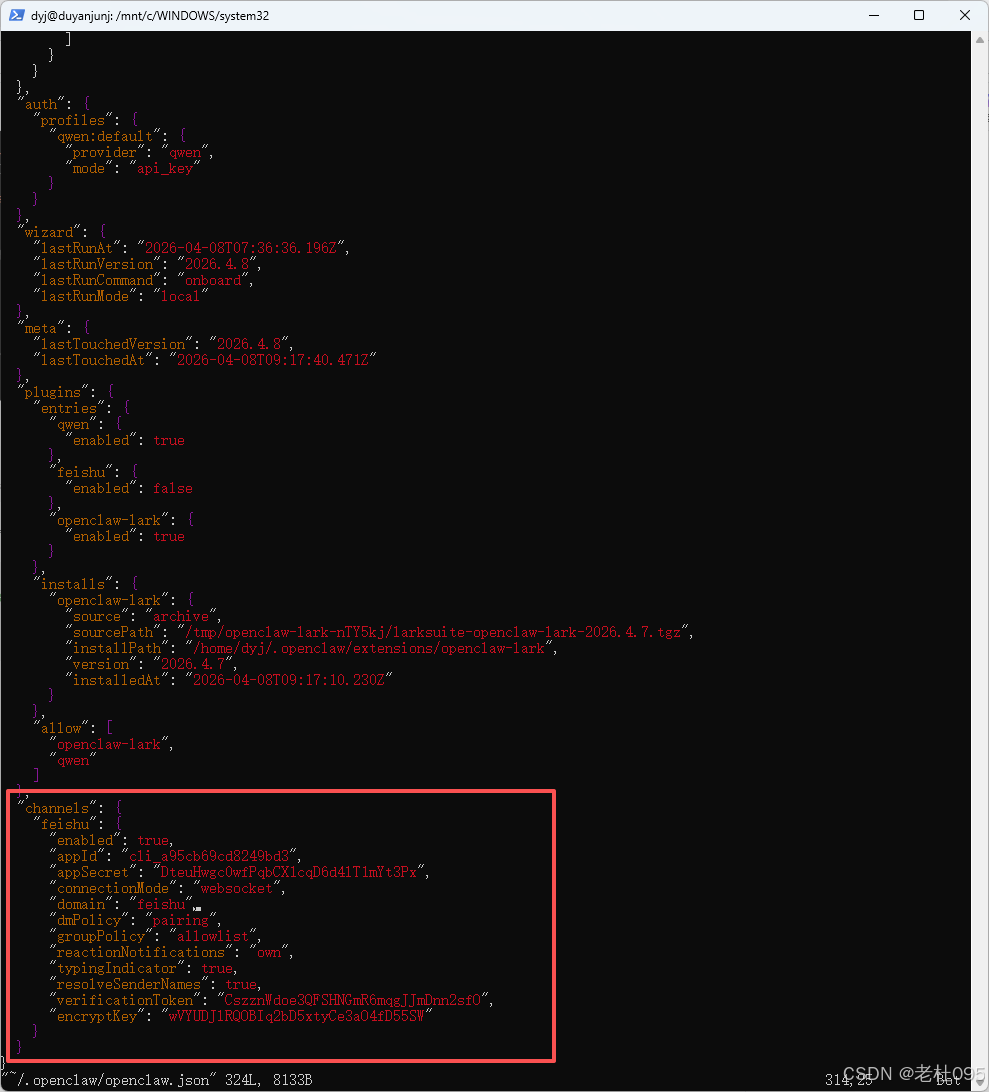
Task: Click the encryptKey value string
Action: pos(297,1017)
